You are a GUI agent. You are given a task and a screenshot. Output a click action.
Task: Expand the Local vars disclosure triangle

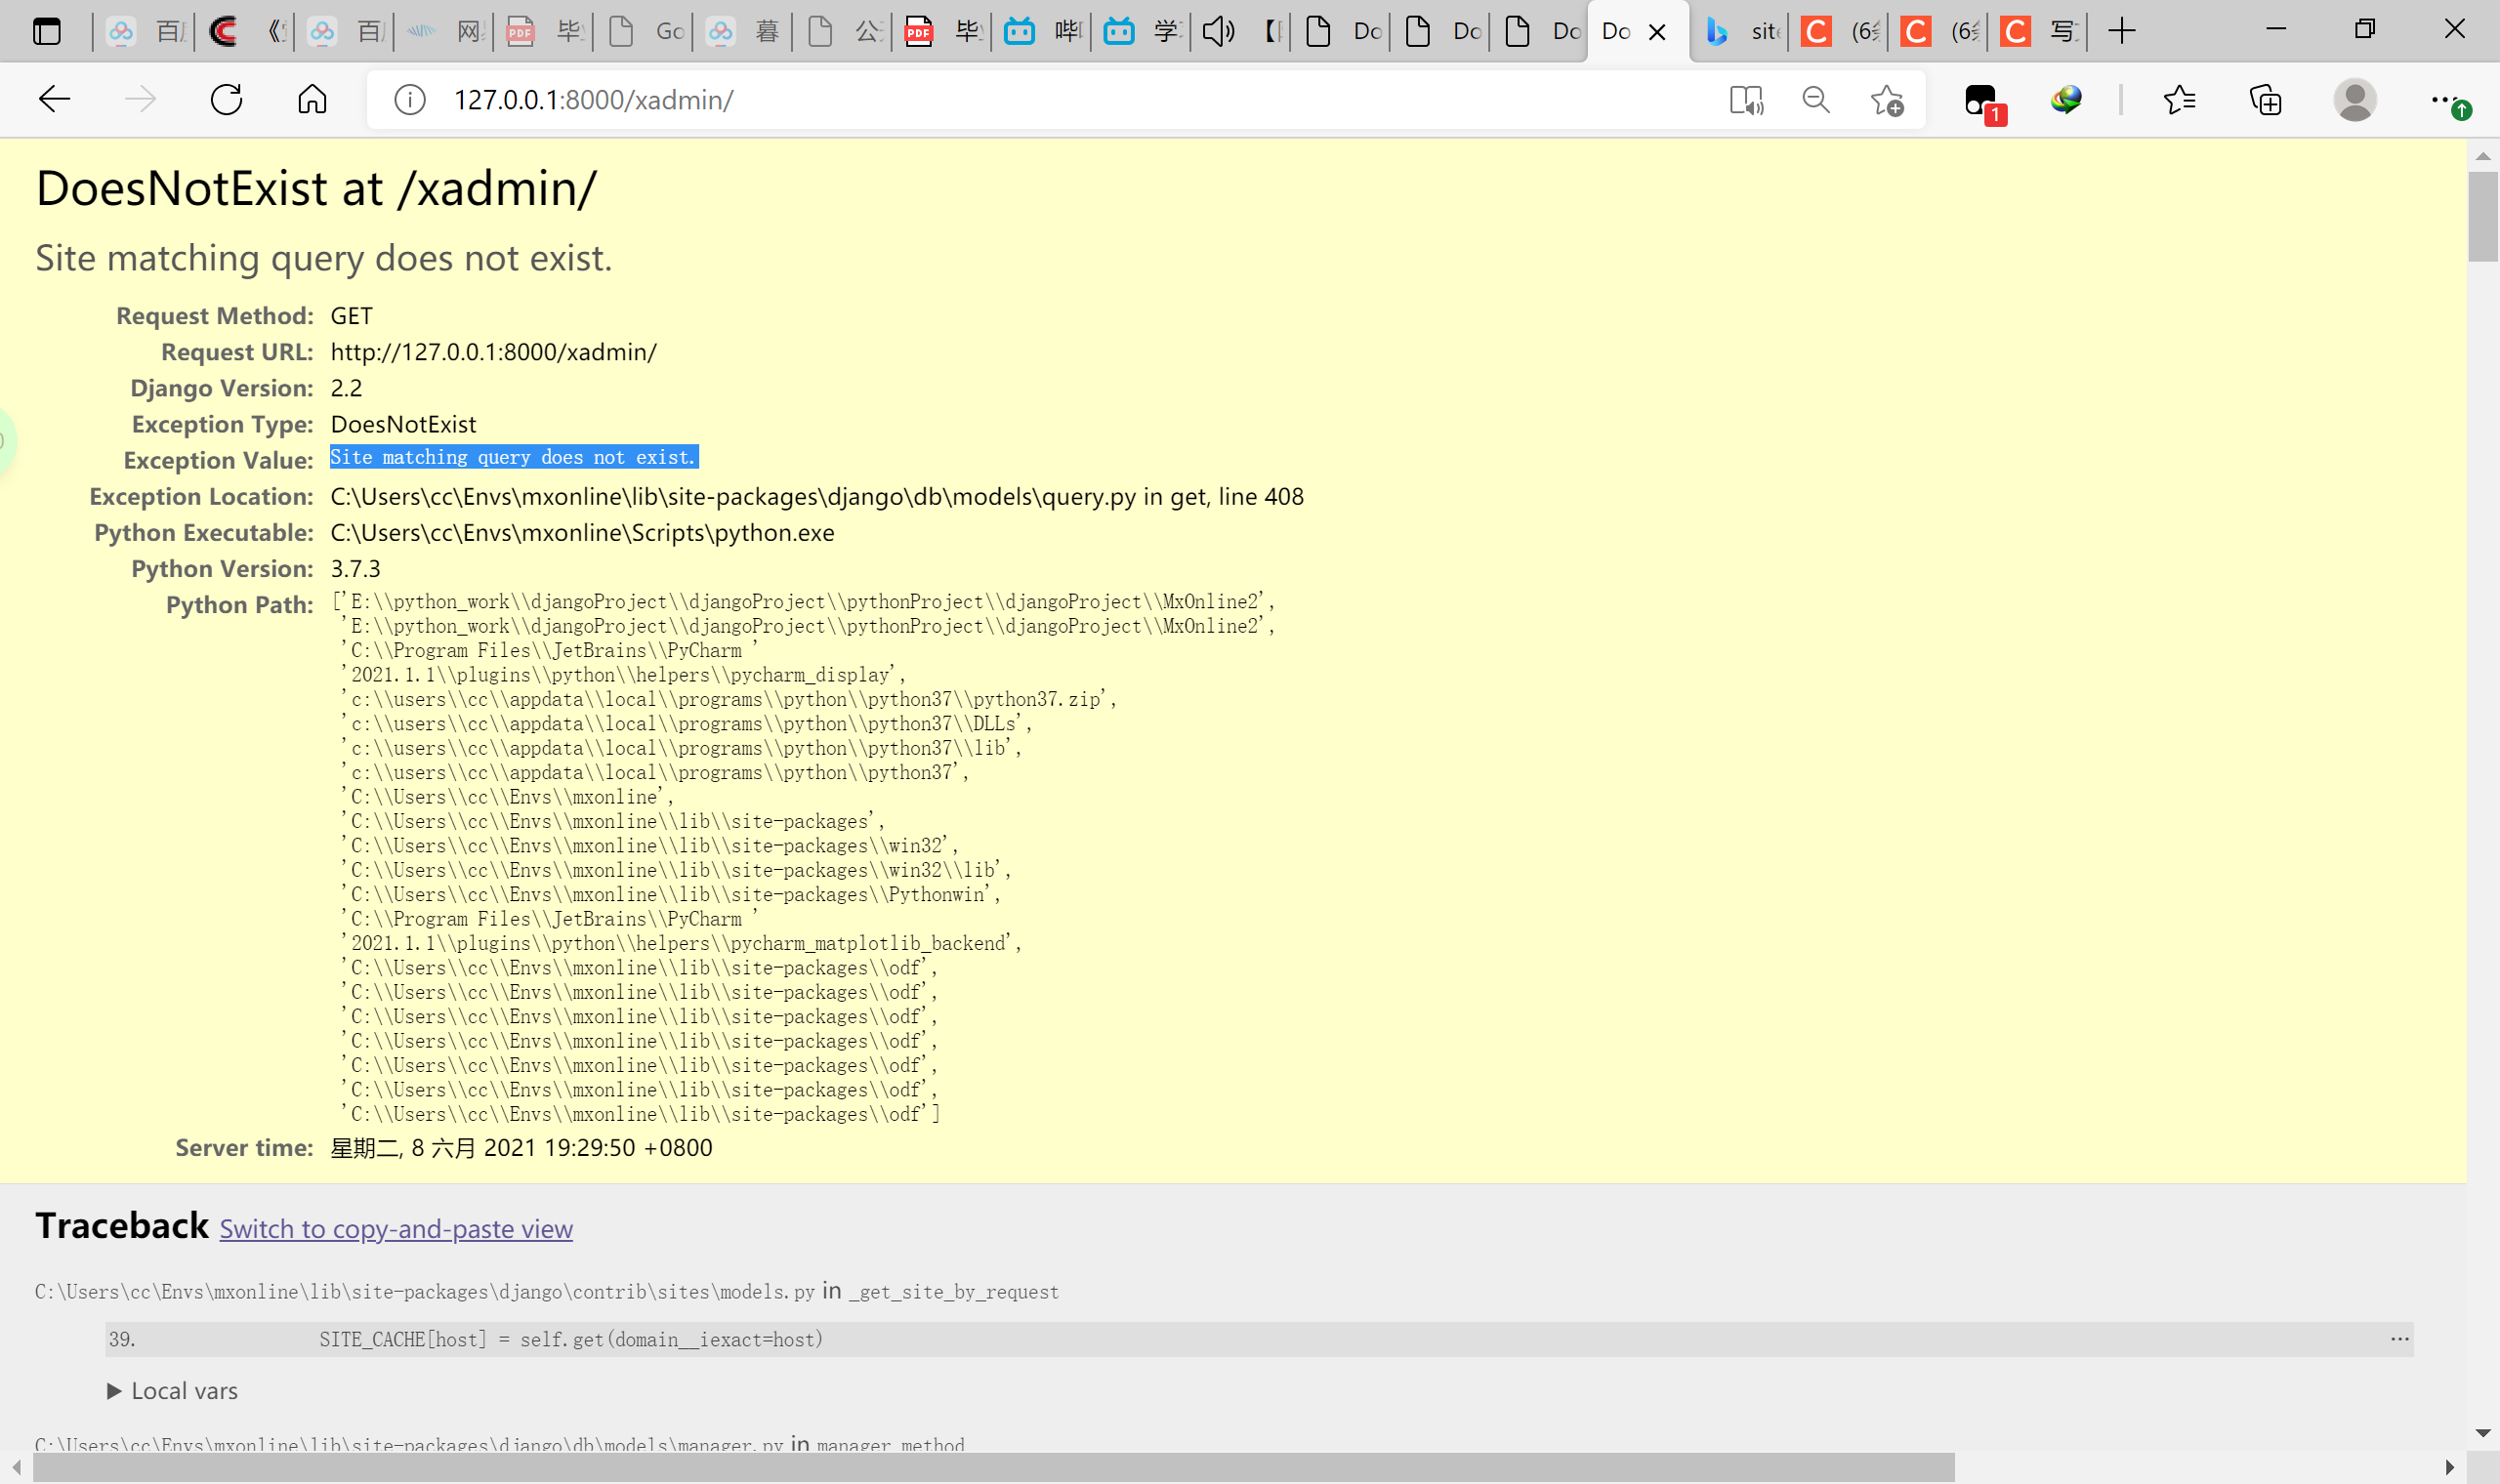pos(114,1391)
